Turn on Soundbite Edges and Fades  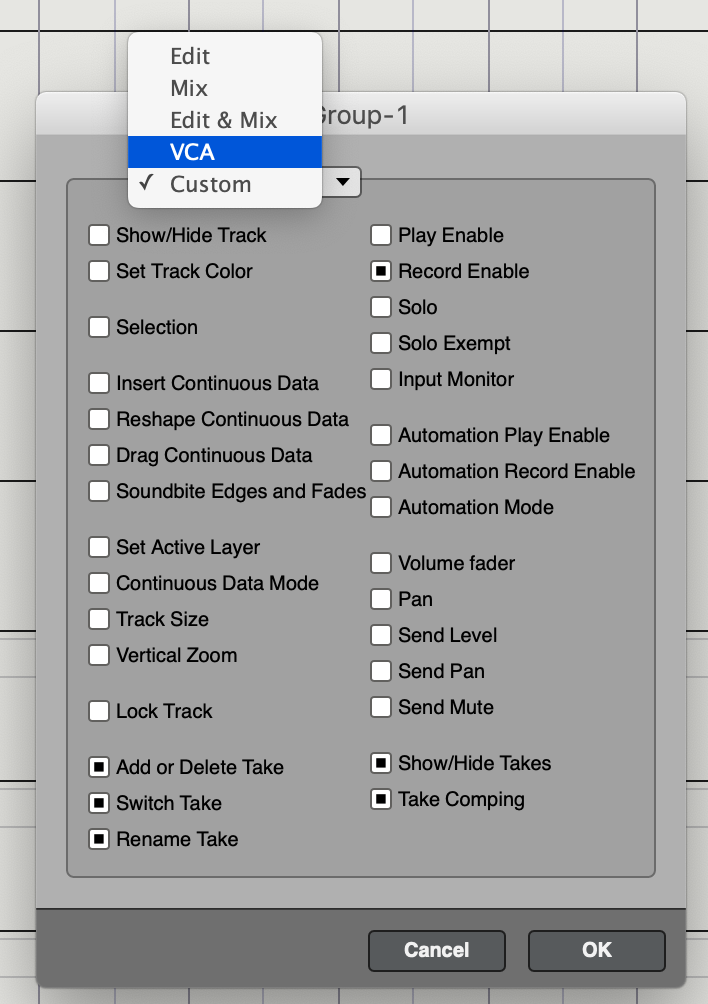point(99,491)
